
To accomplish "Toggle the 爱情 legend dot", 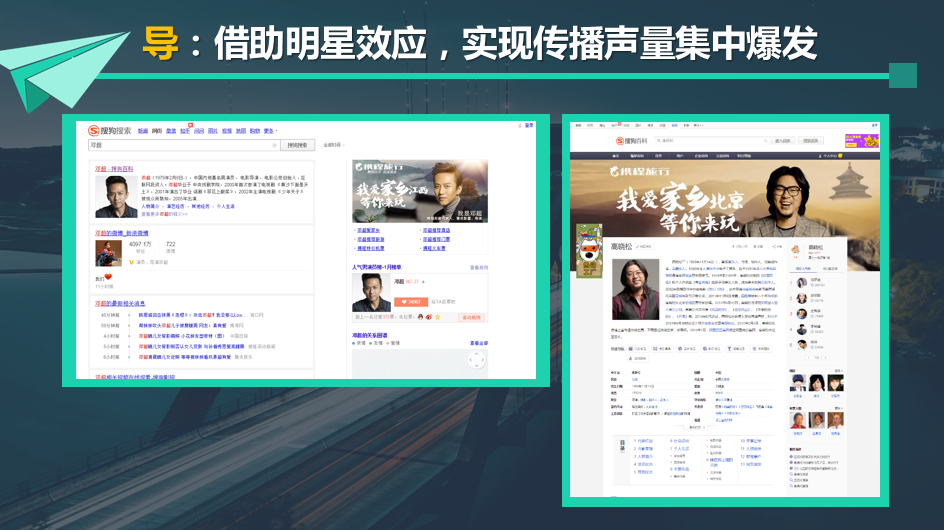I will pyautogui.click(x=387, y=343).
